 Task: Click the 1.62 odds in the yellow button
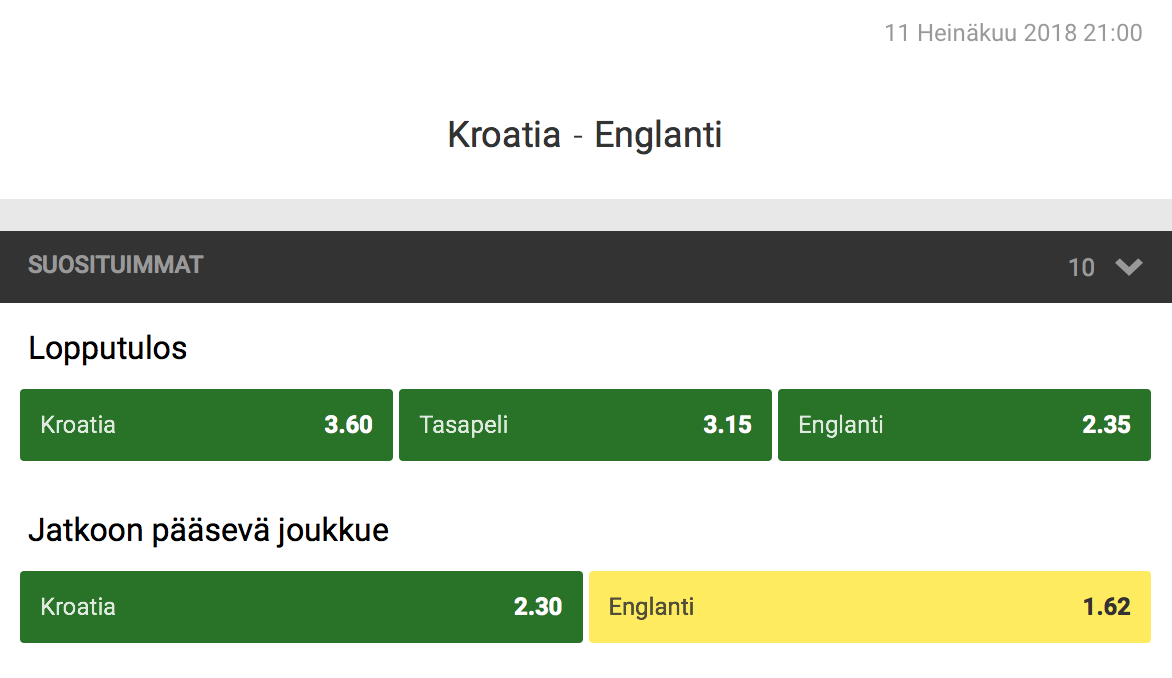[1106, 606]
